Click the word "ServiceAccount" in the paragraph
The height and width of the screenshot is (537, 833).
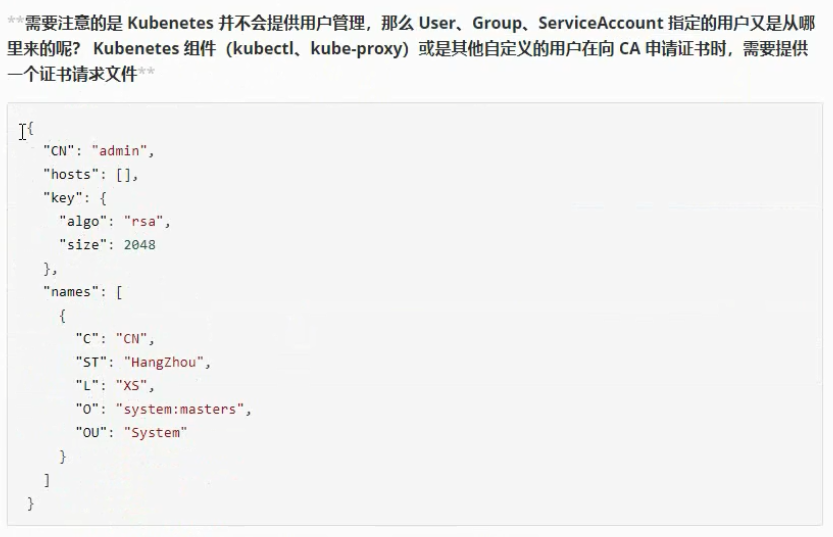(592, 24)
